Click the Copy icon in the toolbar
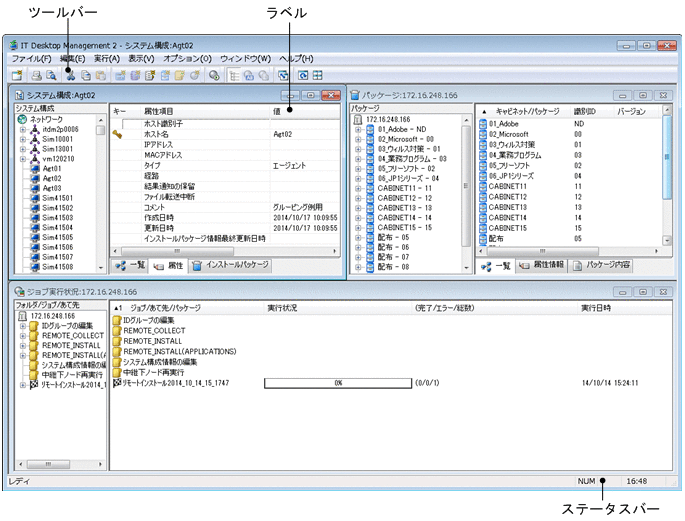 [x=86, y=76]
